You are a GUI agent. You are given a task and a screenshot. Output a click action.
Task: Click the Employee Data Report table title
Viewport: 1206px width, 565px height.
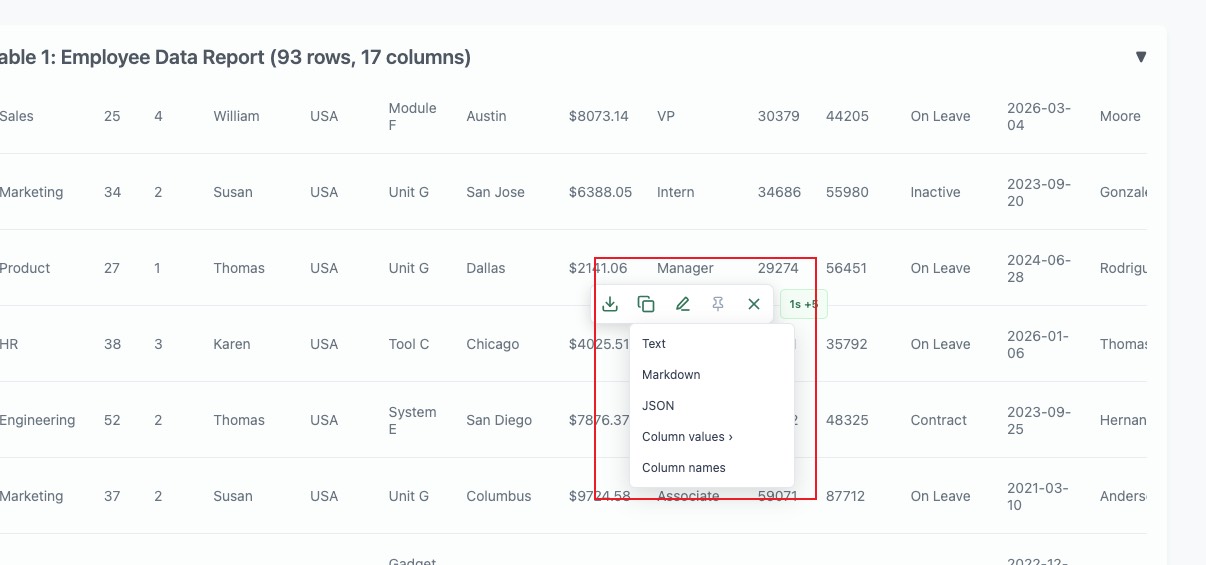(235, 57)
